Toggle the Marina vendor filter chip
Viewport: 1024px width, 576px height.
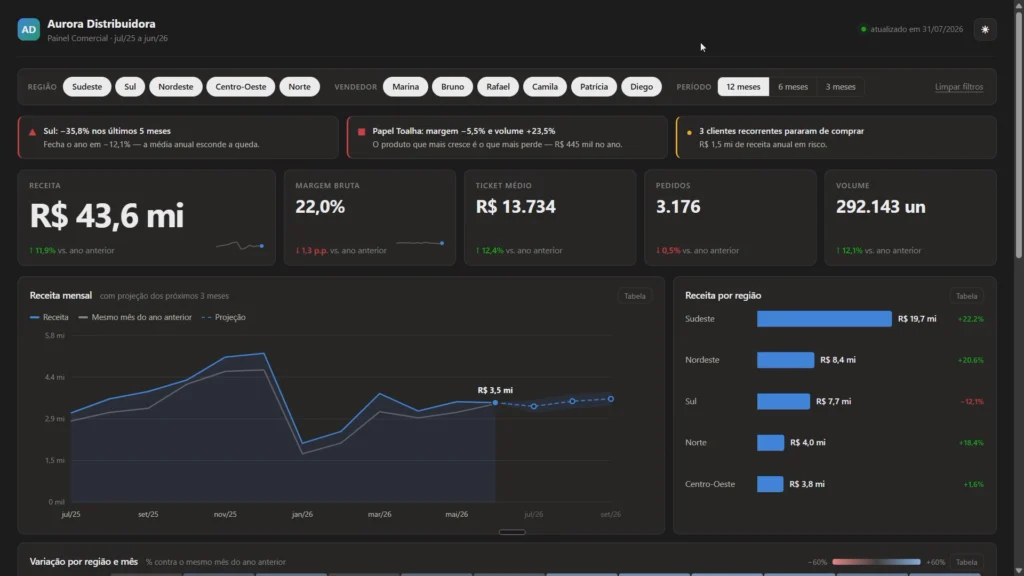click(406, 87)
